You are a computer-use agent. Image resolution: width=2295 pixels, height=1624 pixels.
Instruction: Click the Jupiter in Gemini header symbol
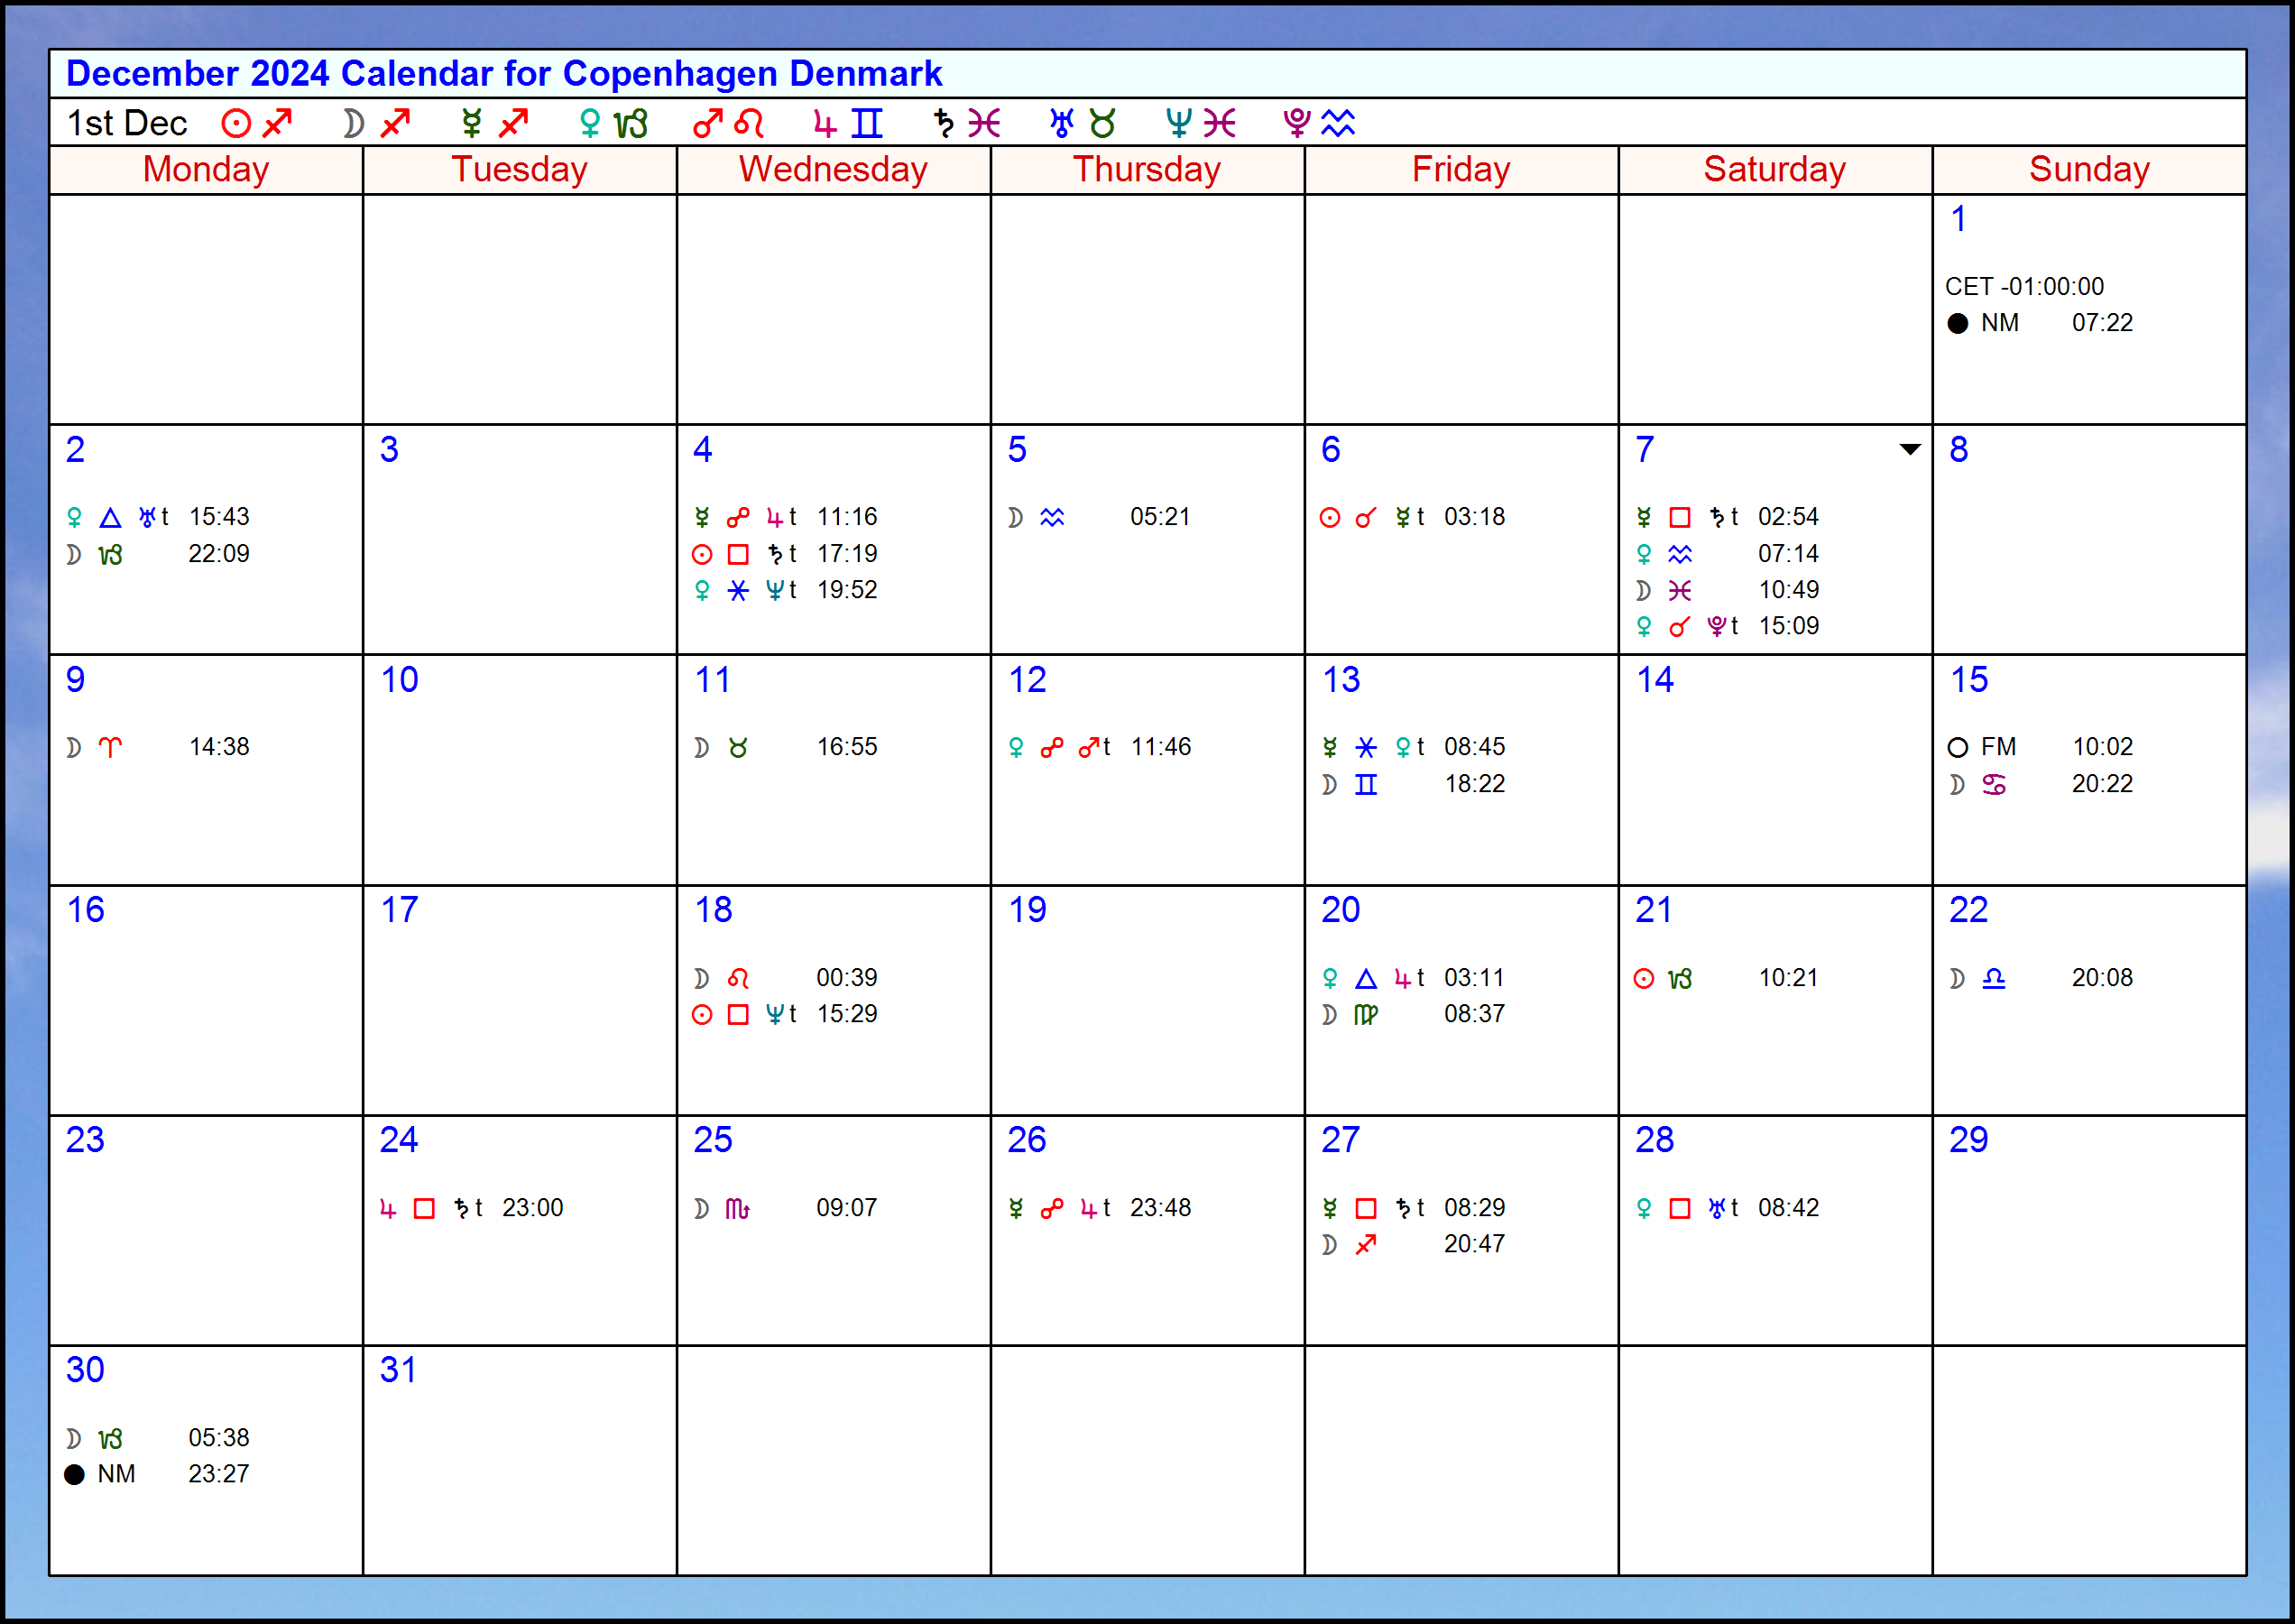[x=848, y=123]
